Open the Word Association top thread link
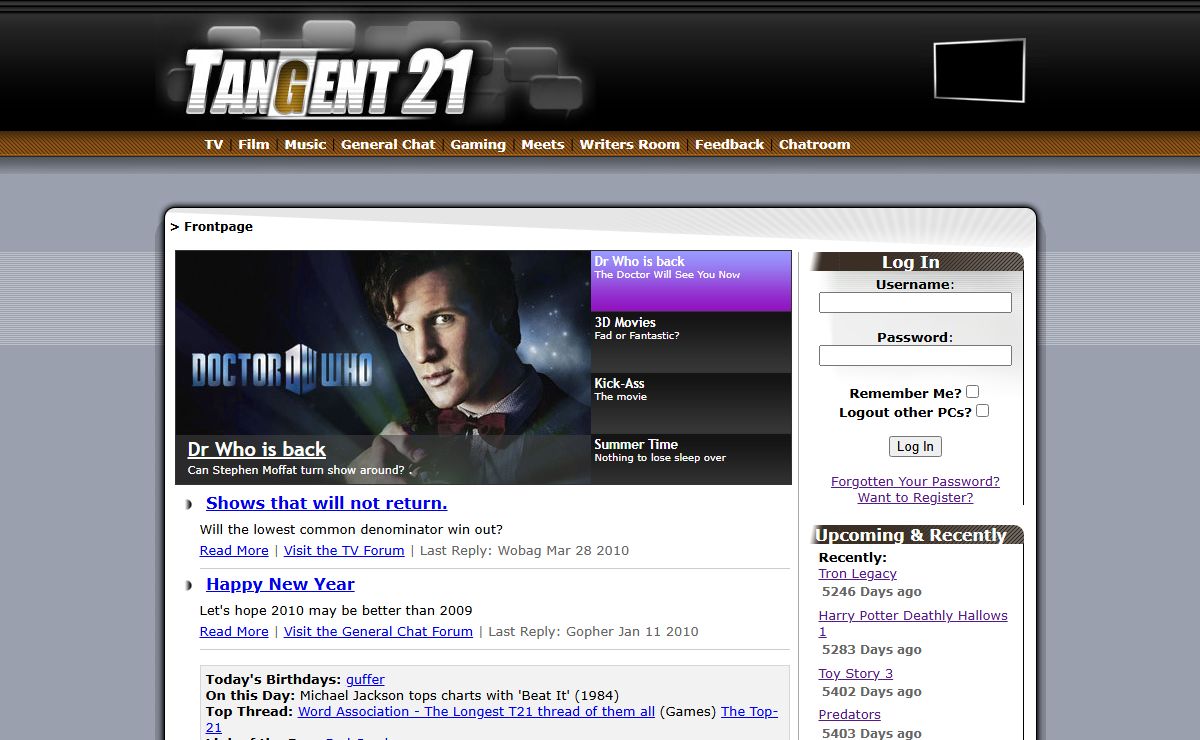Viewport: 1200px width, 740px height. 476,711
